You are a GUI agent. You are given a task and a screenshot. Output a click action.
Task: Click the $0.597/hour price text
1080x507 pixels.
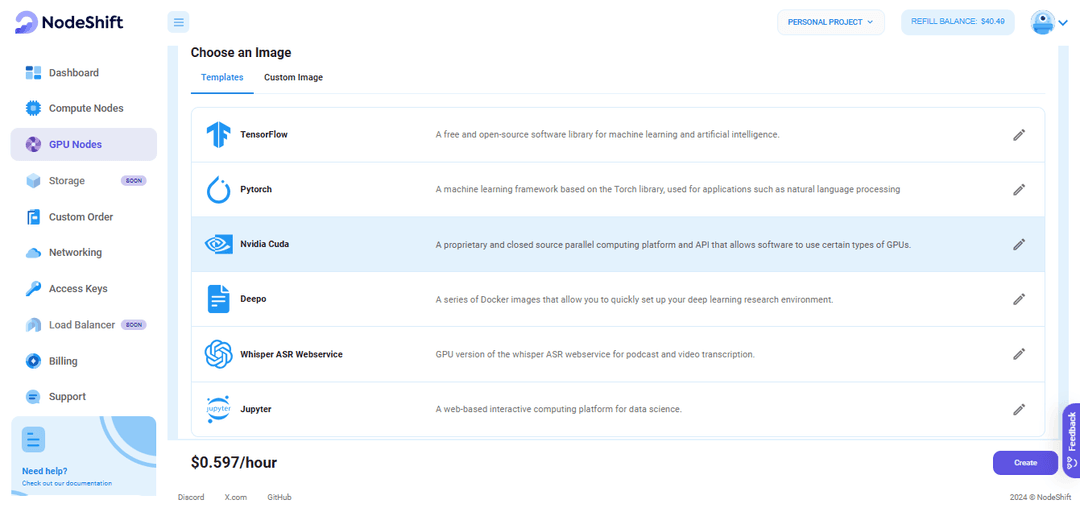234,463
